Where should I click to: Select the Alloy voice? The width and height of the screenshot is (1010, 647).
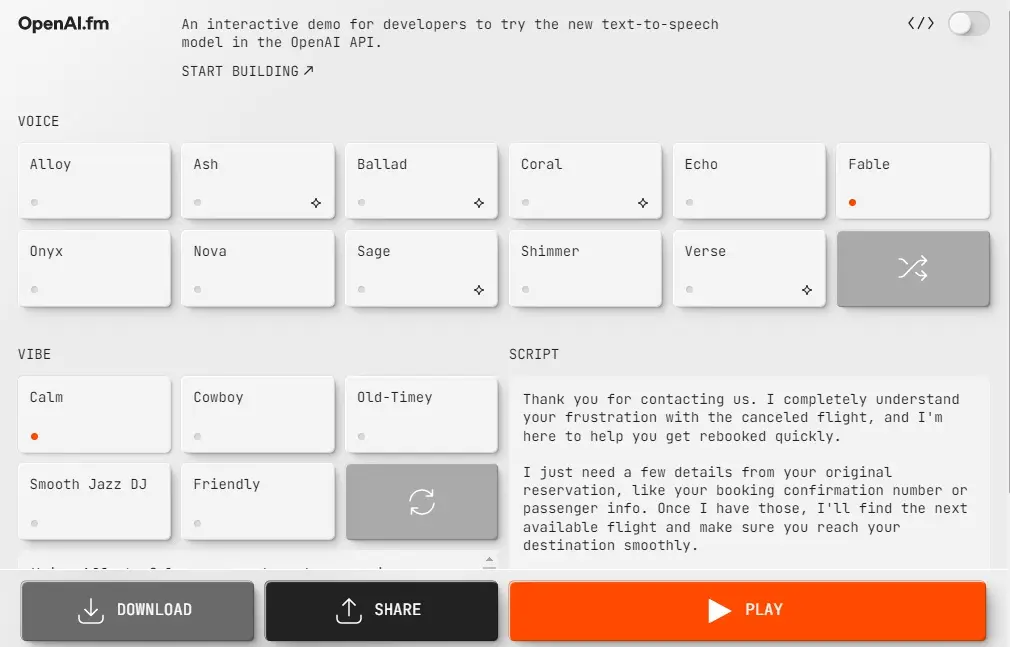point(94,181)
